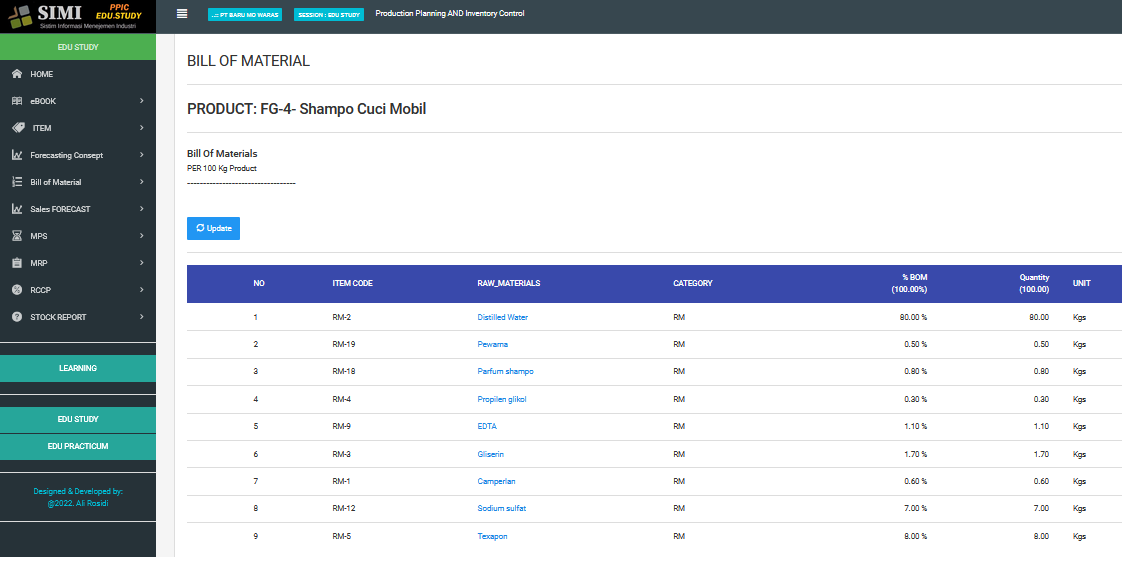
Task: Click the ITEM tag icon
Action: pyautogui.click(x=17, y=128)
